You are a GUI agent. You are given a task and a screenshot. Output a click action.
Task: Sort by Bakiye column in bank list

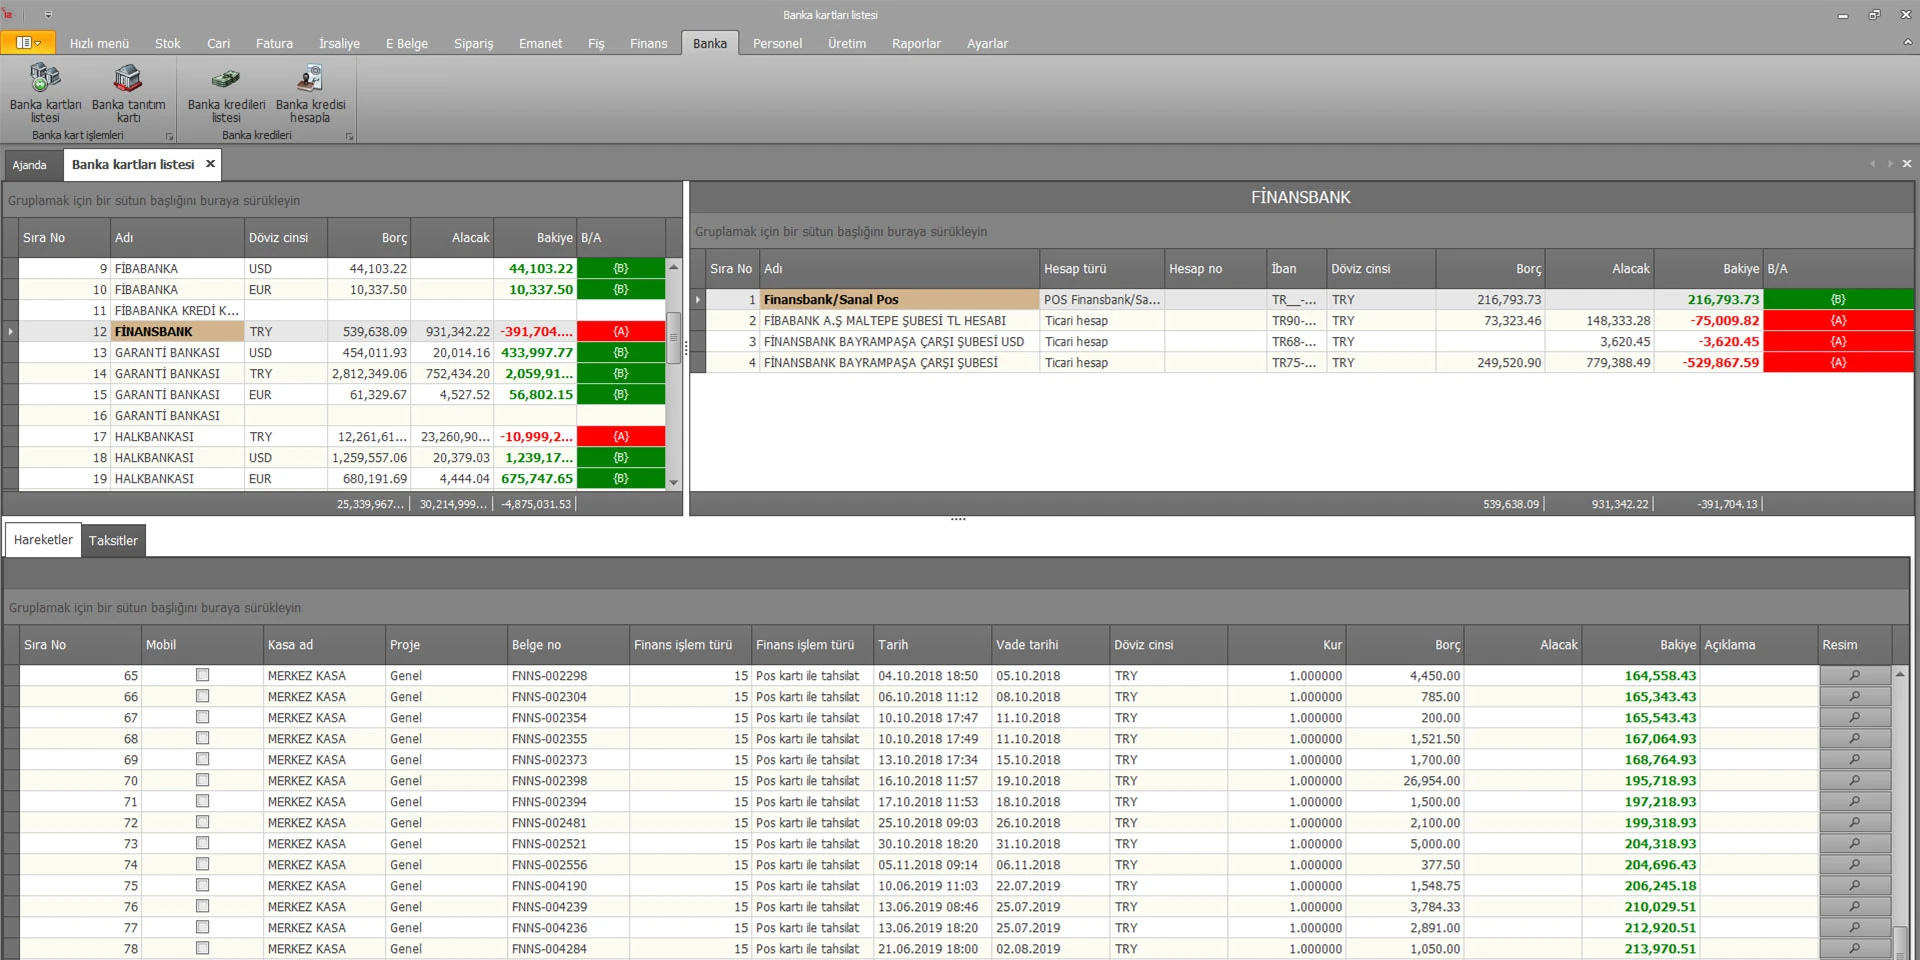click(x=553, y=238)
